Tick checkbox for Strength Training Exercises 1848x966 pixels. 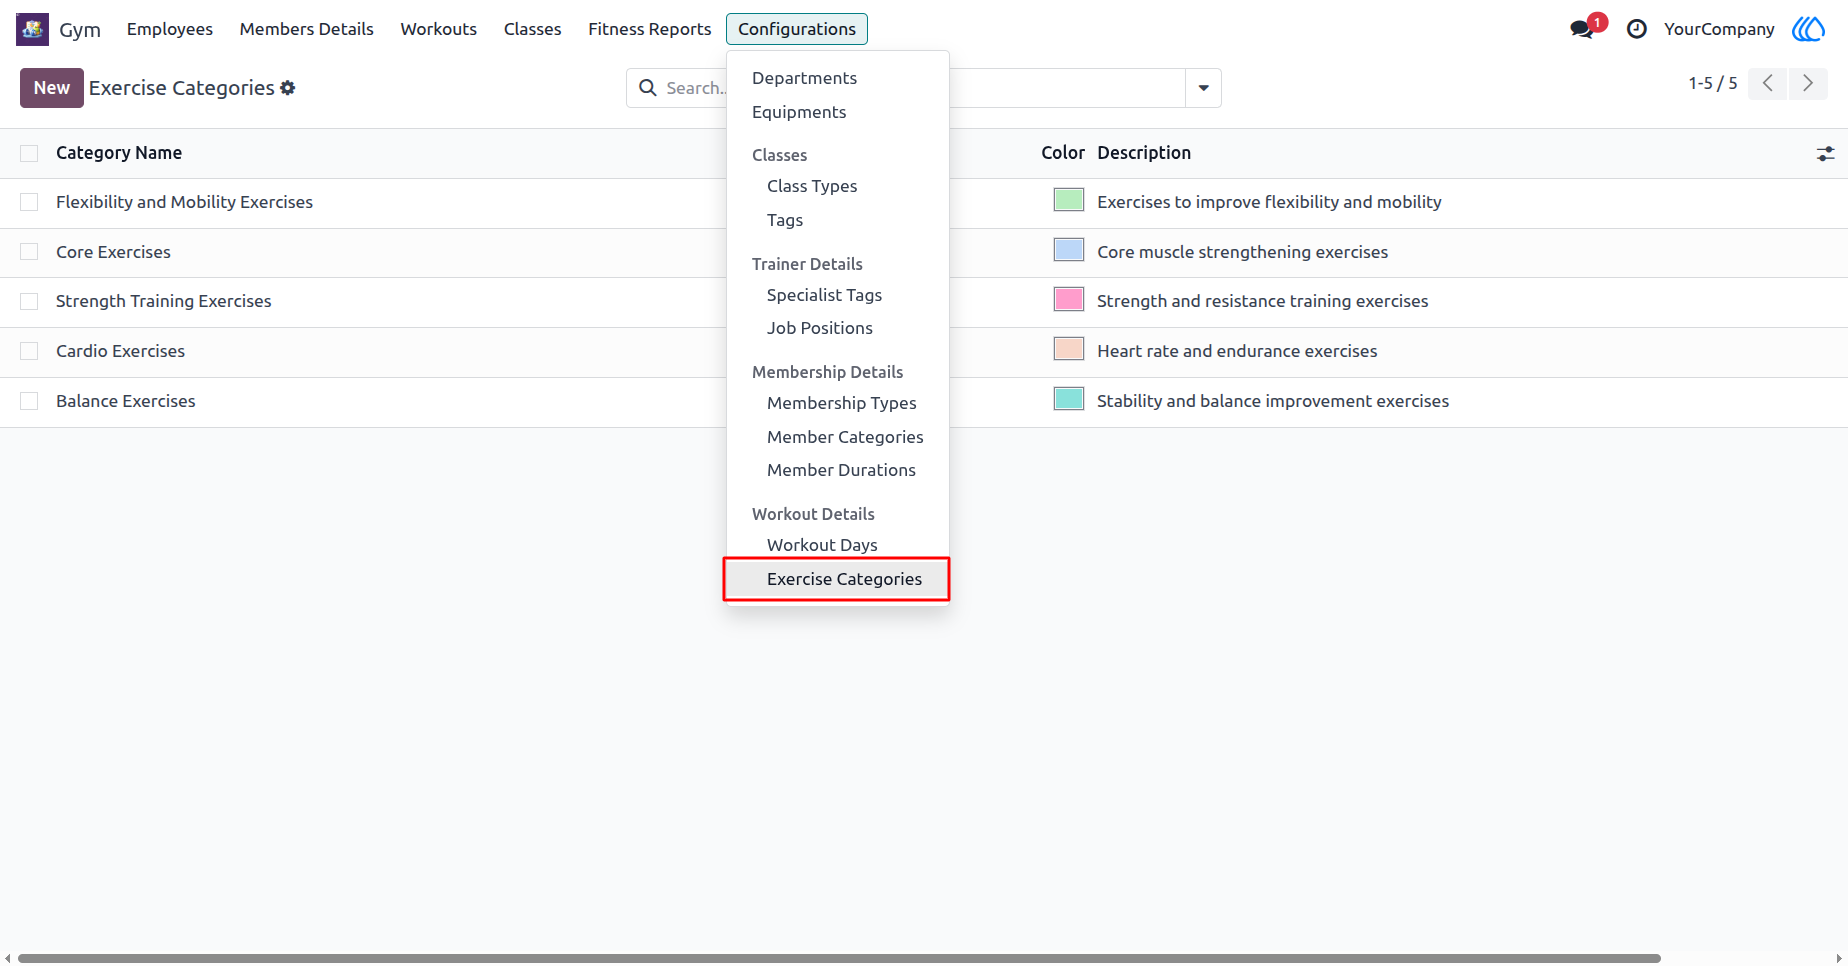coord(29,301)
